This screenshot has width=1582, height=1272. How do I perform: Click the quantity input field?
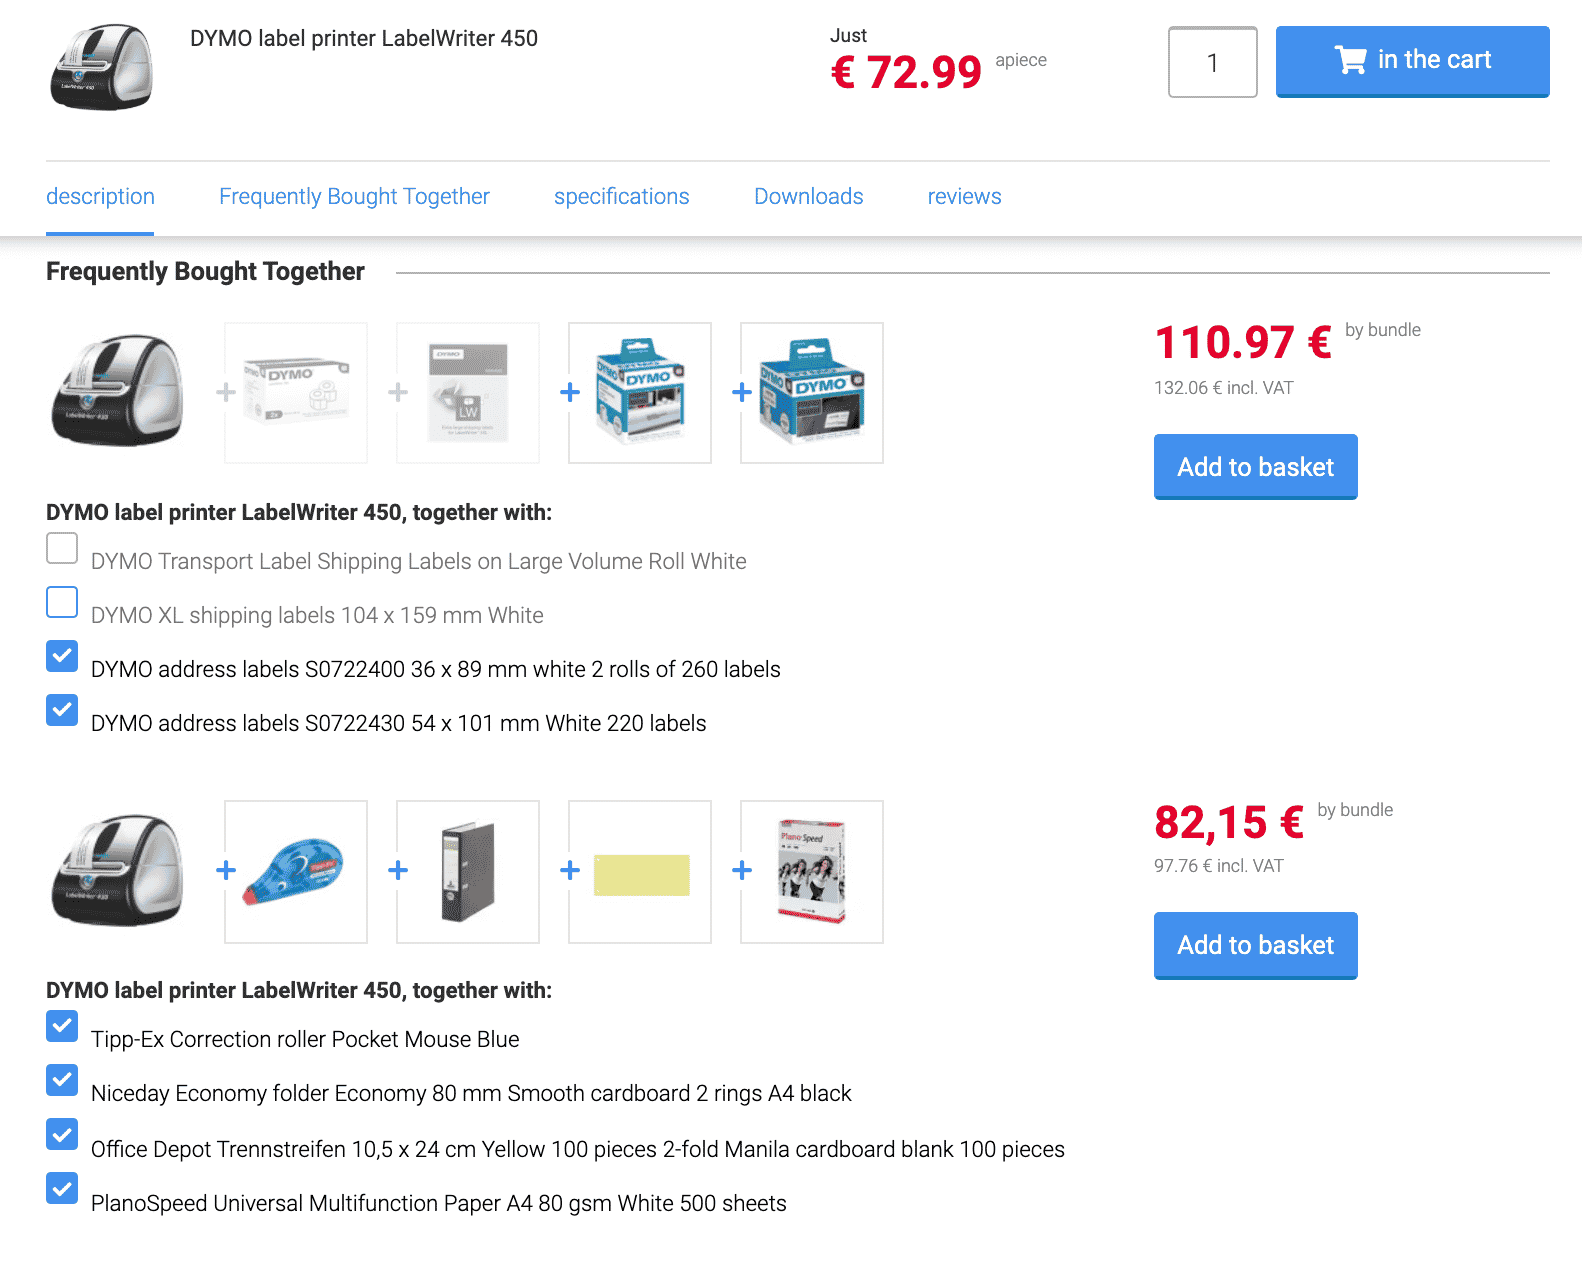[1212, 62]
